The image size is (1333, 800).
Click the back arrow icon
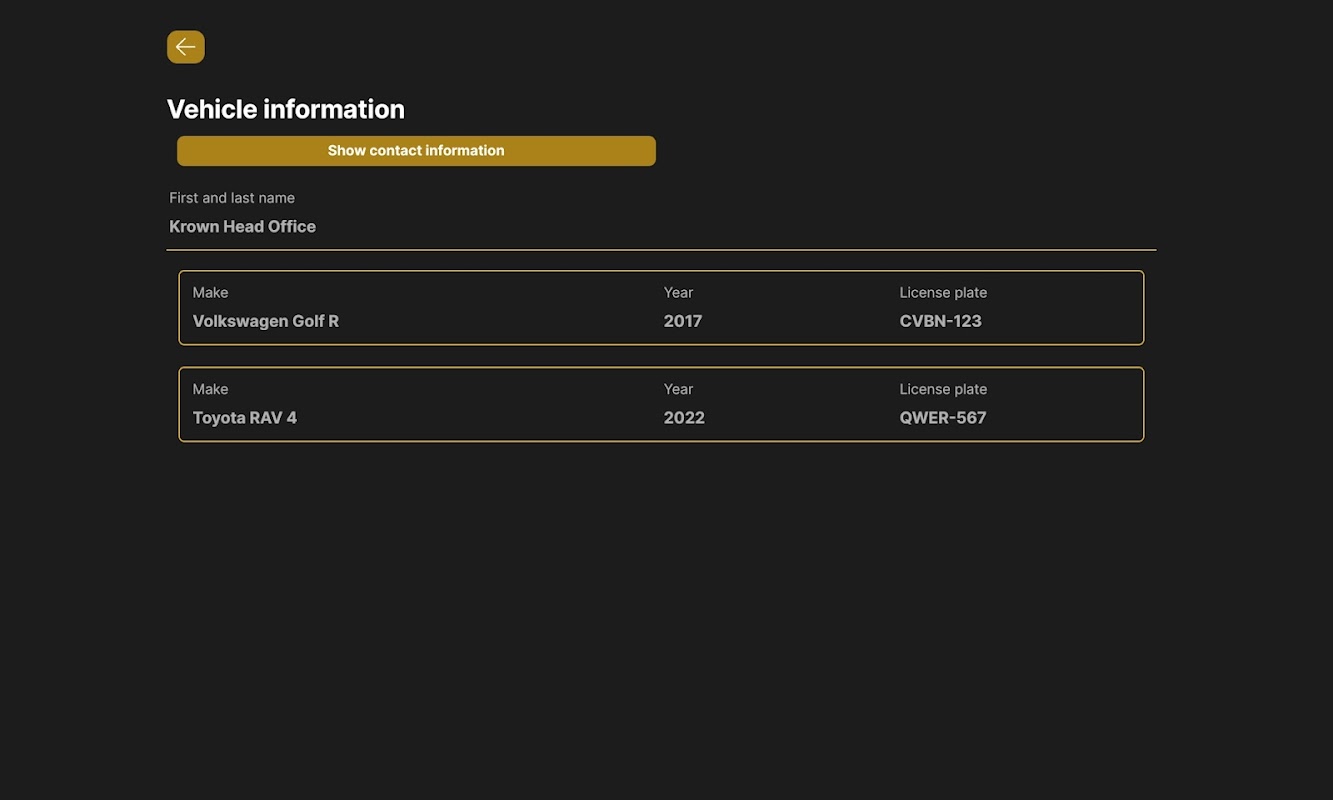(185, 47)
